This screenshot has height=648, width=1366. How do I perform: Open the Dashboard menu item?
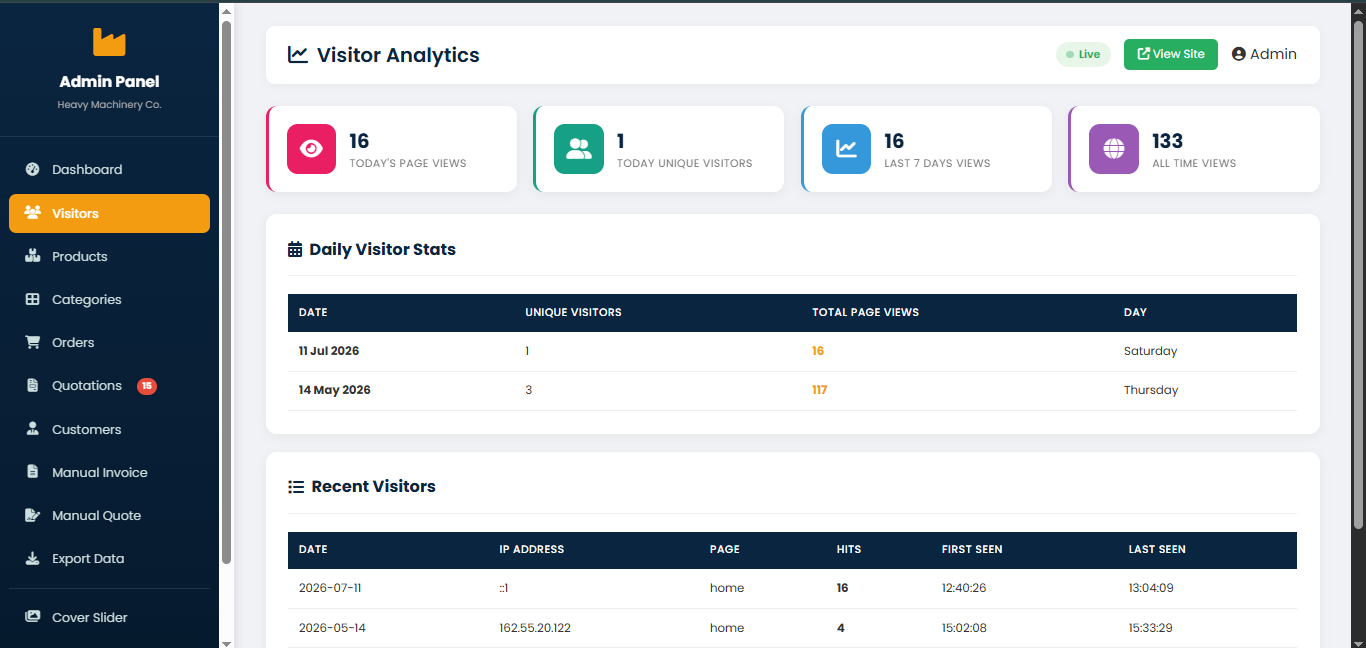[109, 169]
